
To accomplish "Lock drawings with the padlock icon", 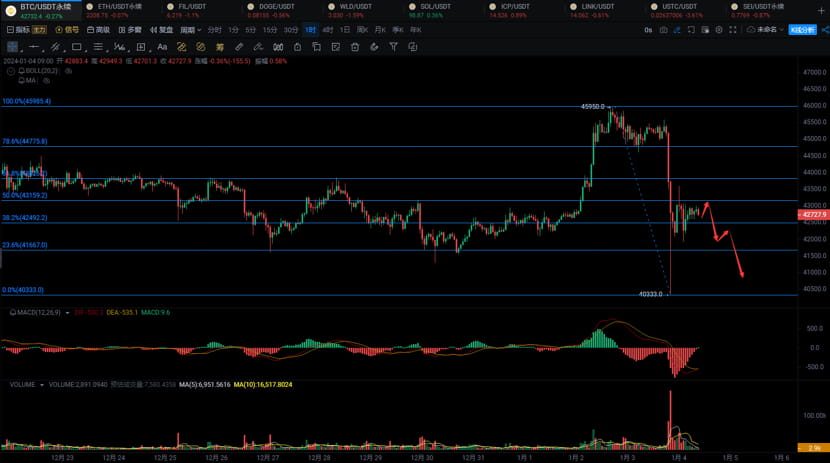I will tap(297, 47).
